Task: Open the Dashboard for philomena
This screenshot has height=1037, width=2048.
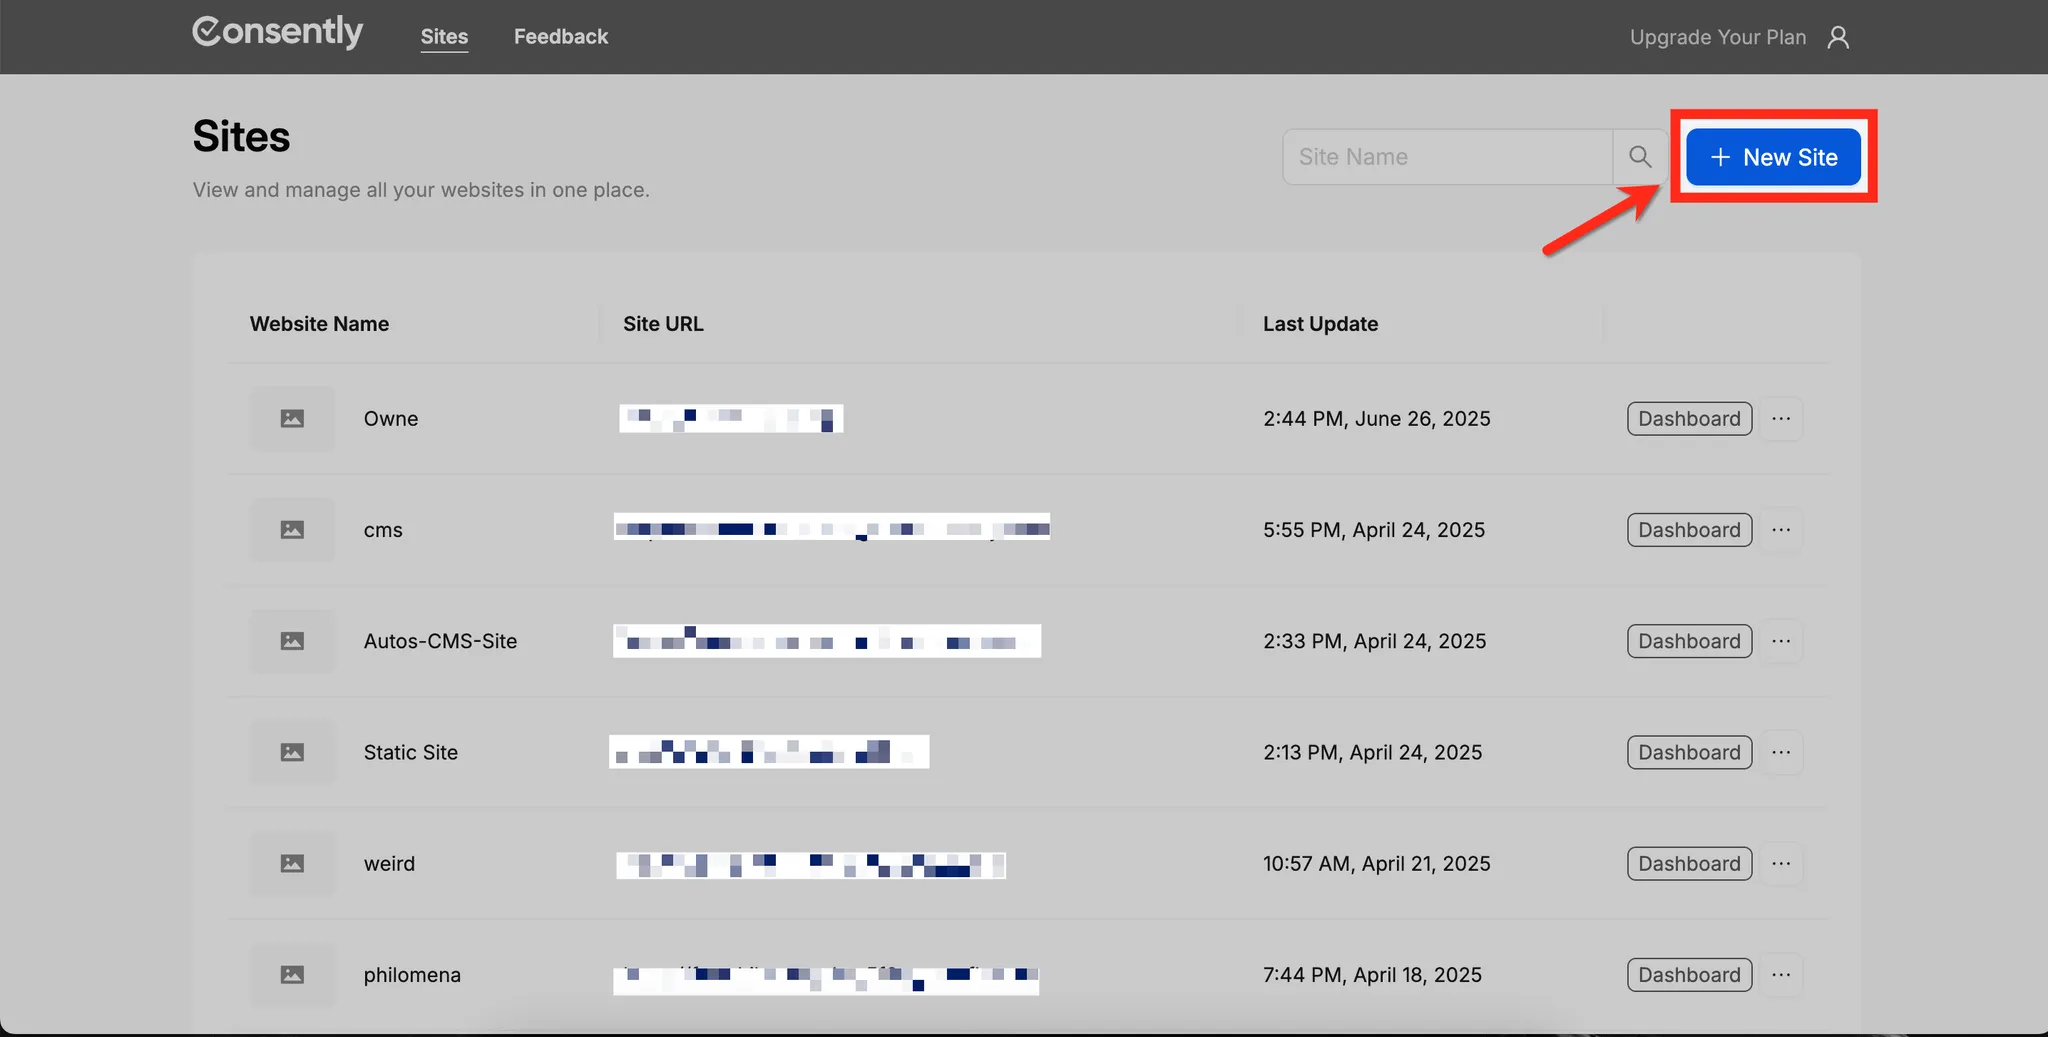Action: click(x=1688, y=974)
